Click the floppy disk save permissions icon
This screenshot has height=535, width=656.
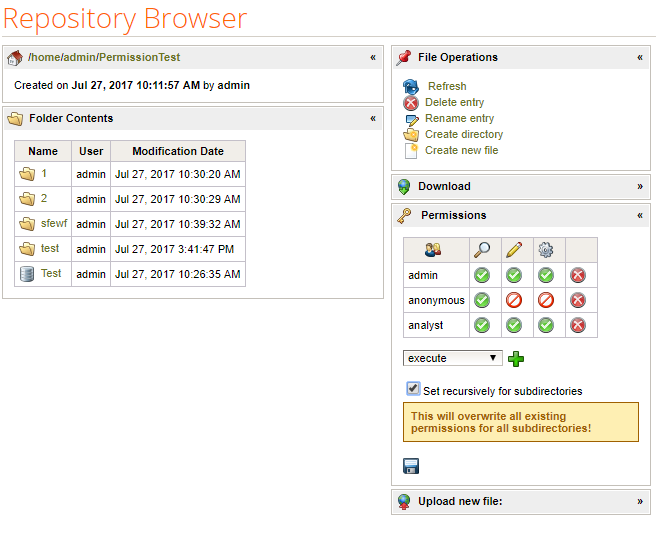coord(411,466)
